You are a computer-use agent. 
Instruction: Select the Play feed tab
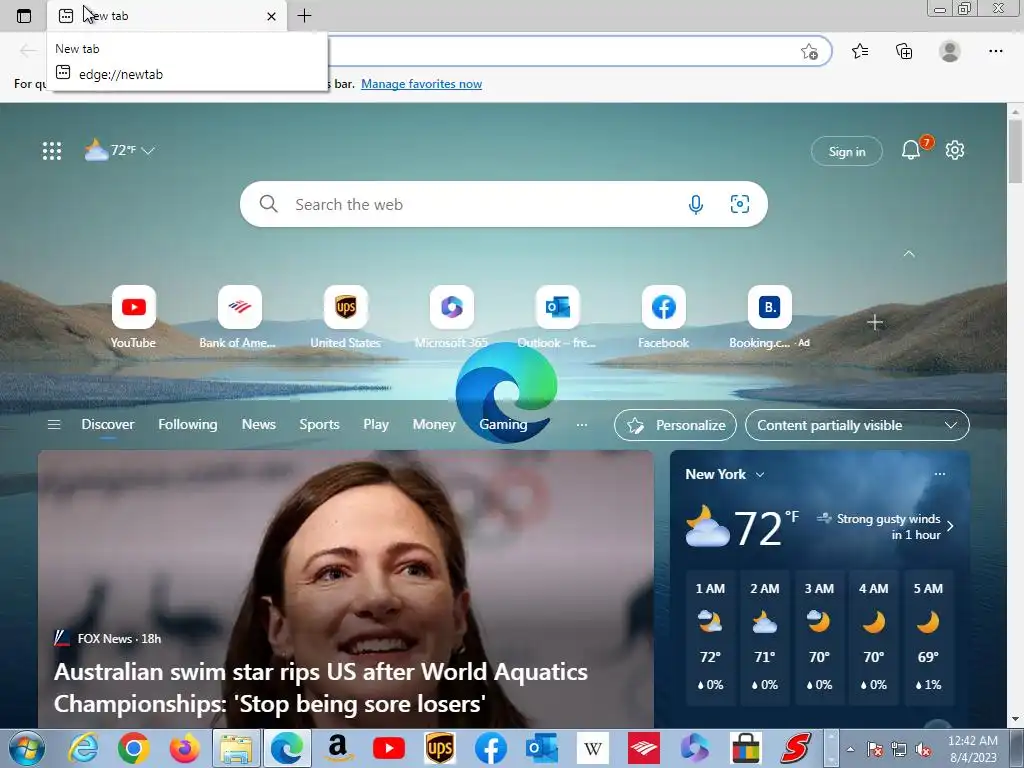tap(376, 424)
